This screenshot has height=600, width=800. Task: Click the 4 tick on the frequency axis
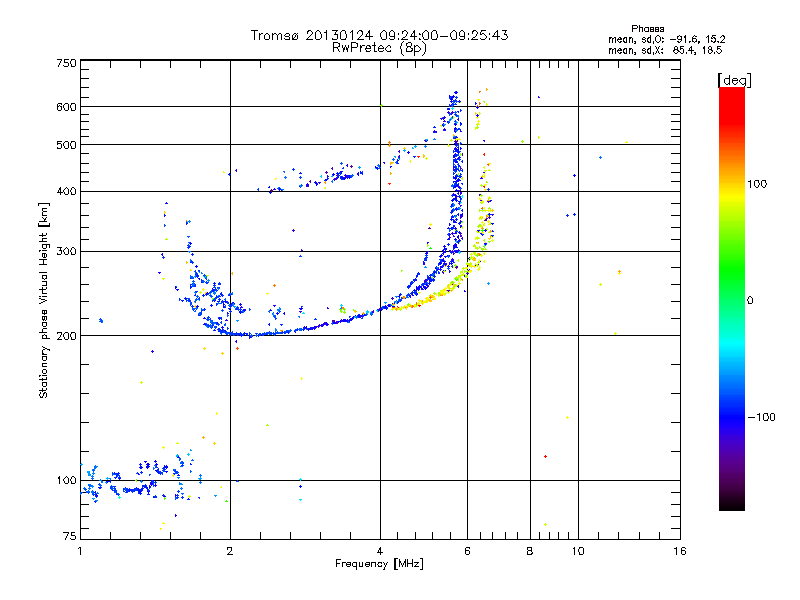pos(380,551)
